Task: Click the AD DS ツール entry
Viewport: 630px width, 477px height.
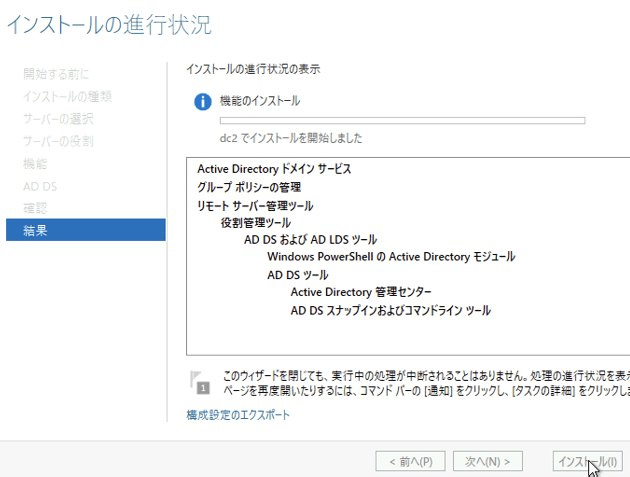Action: coord(297,275)
